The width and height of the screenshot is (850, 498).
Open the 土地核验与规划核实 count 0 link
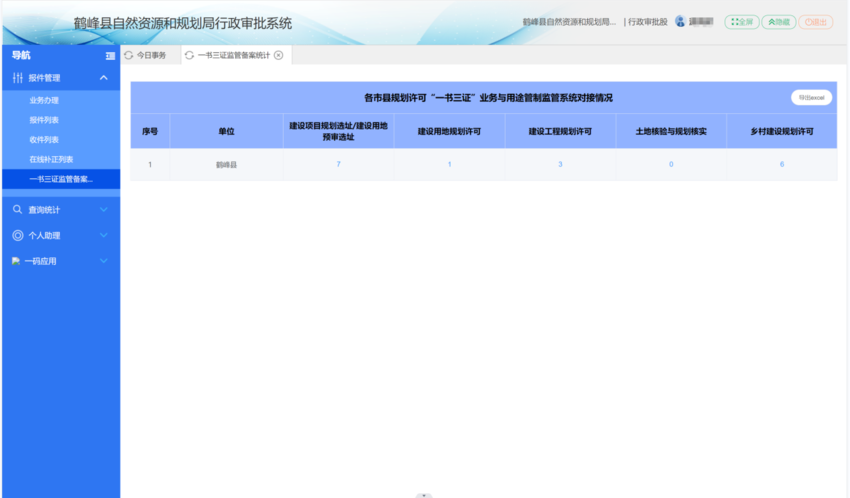[x=671, y=164]
